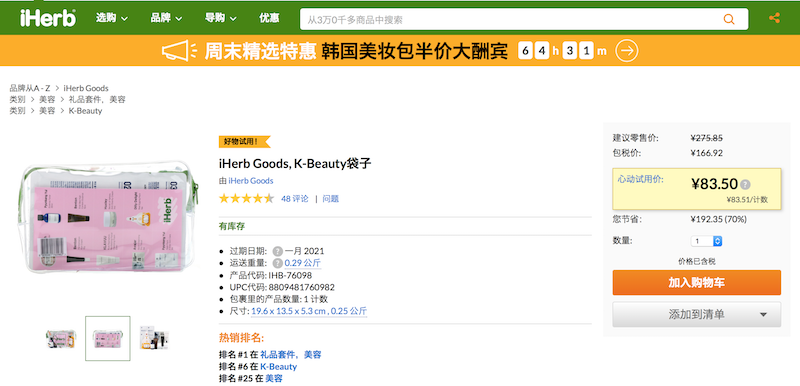The image size is (800, 386).
Task: Click the UPC代码: 8809481760982 text
Action: pos(282,287)
